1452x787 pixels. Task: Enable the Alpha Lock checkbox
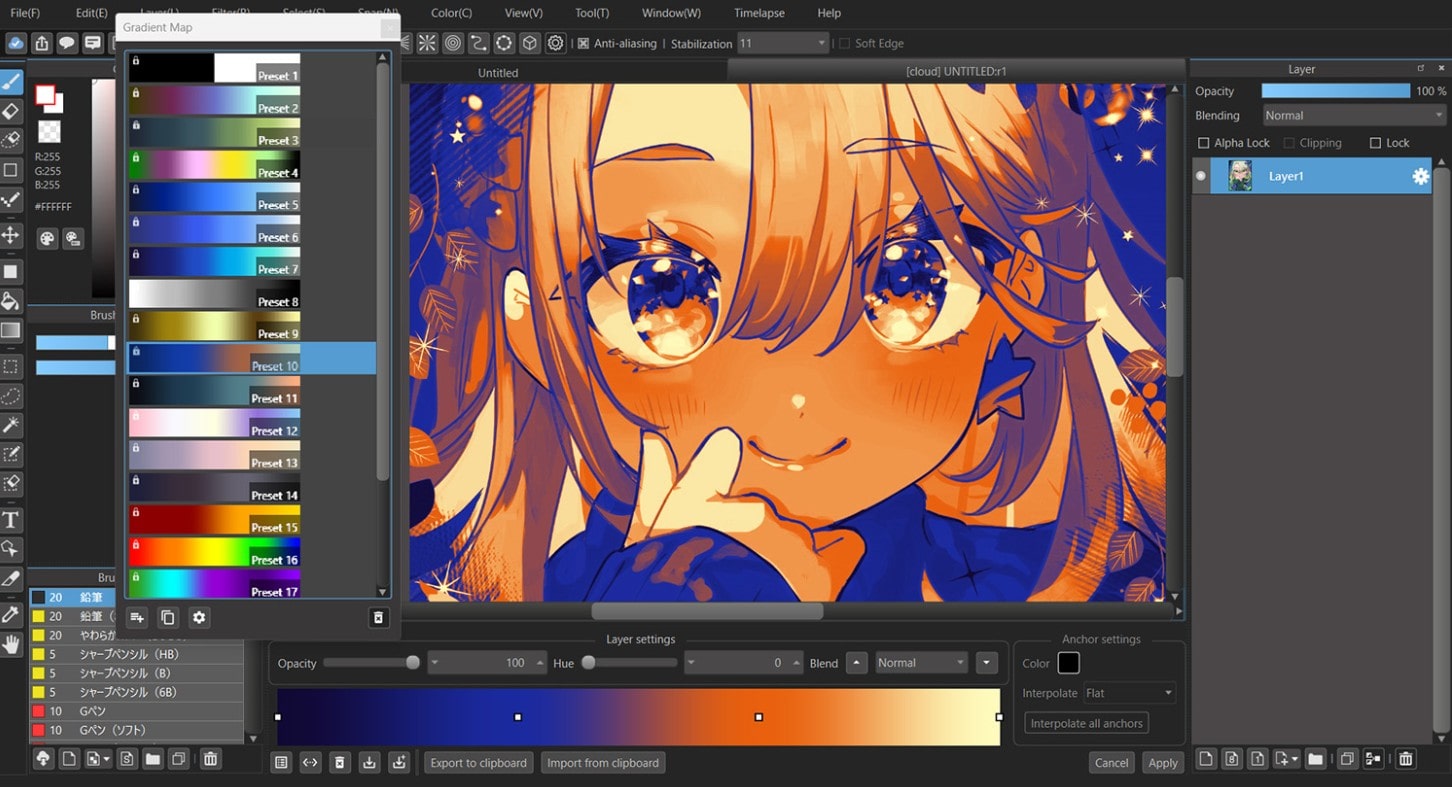(1204, 143)
